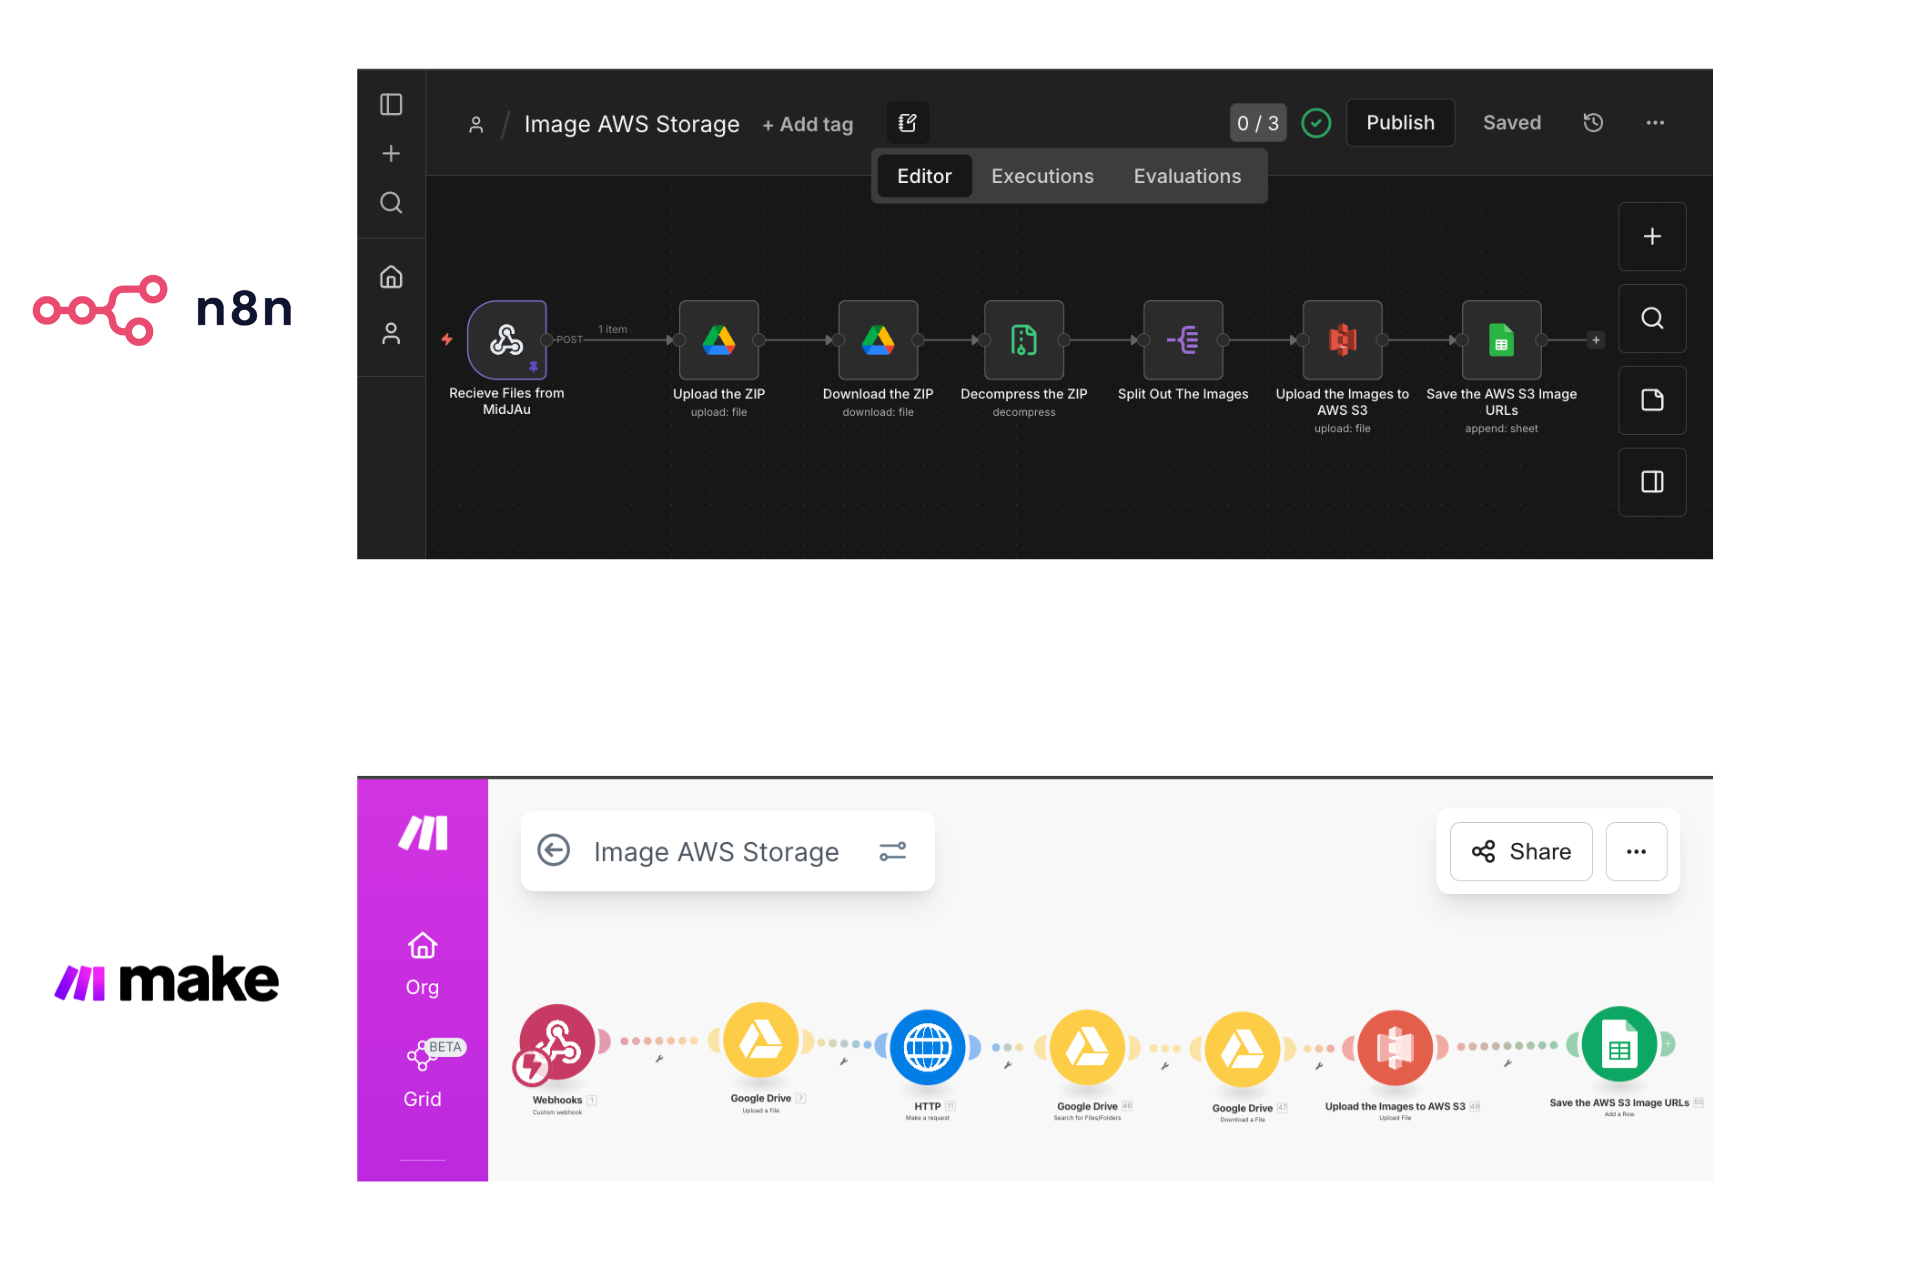The height and width of the screenshot is (1280, 1920).
Task: Open canvas search with the magnifier in n8n sidebar
Action: tap(391, 202)
